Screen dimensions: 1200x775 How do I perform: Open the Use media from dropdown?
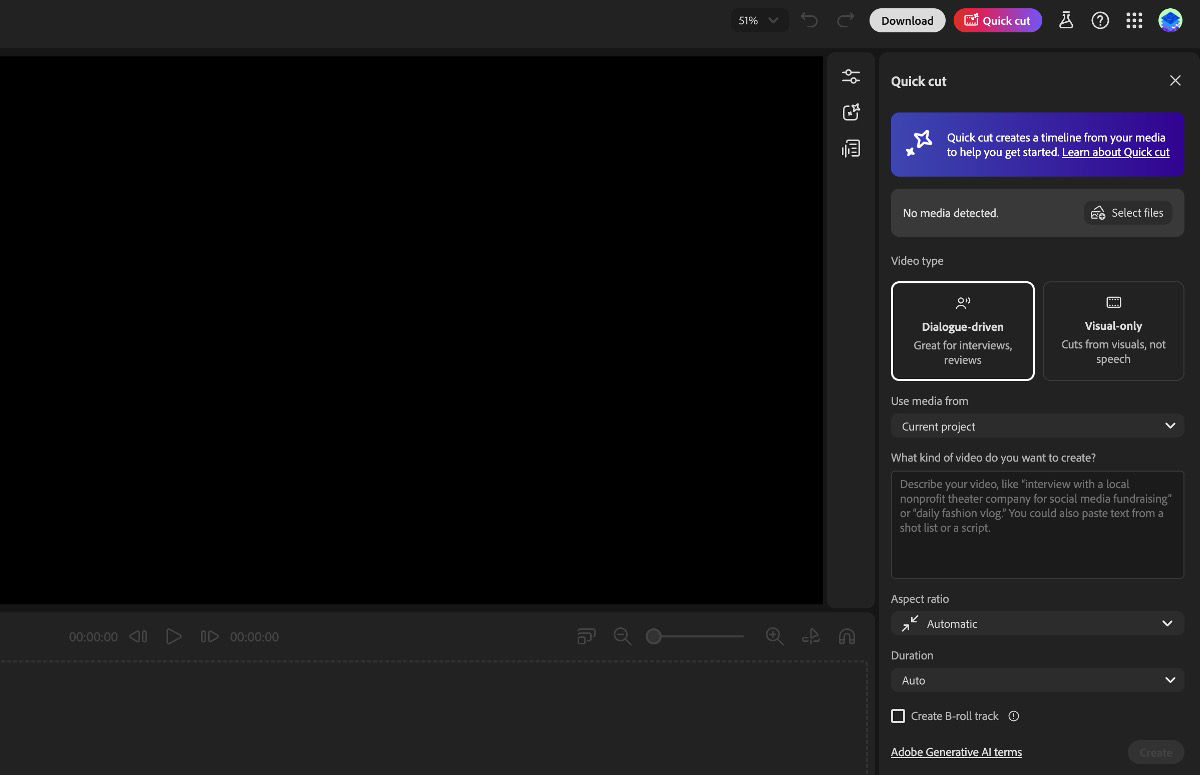[x=1037, y=425]
